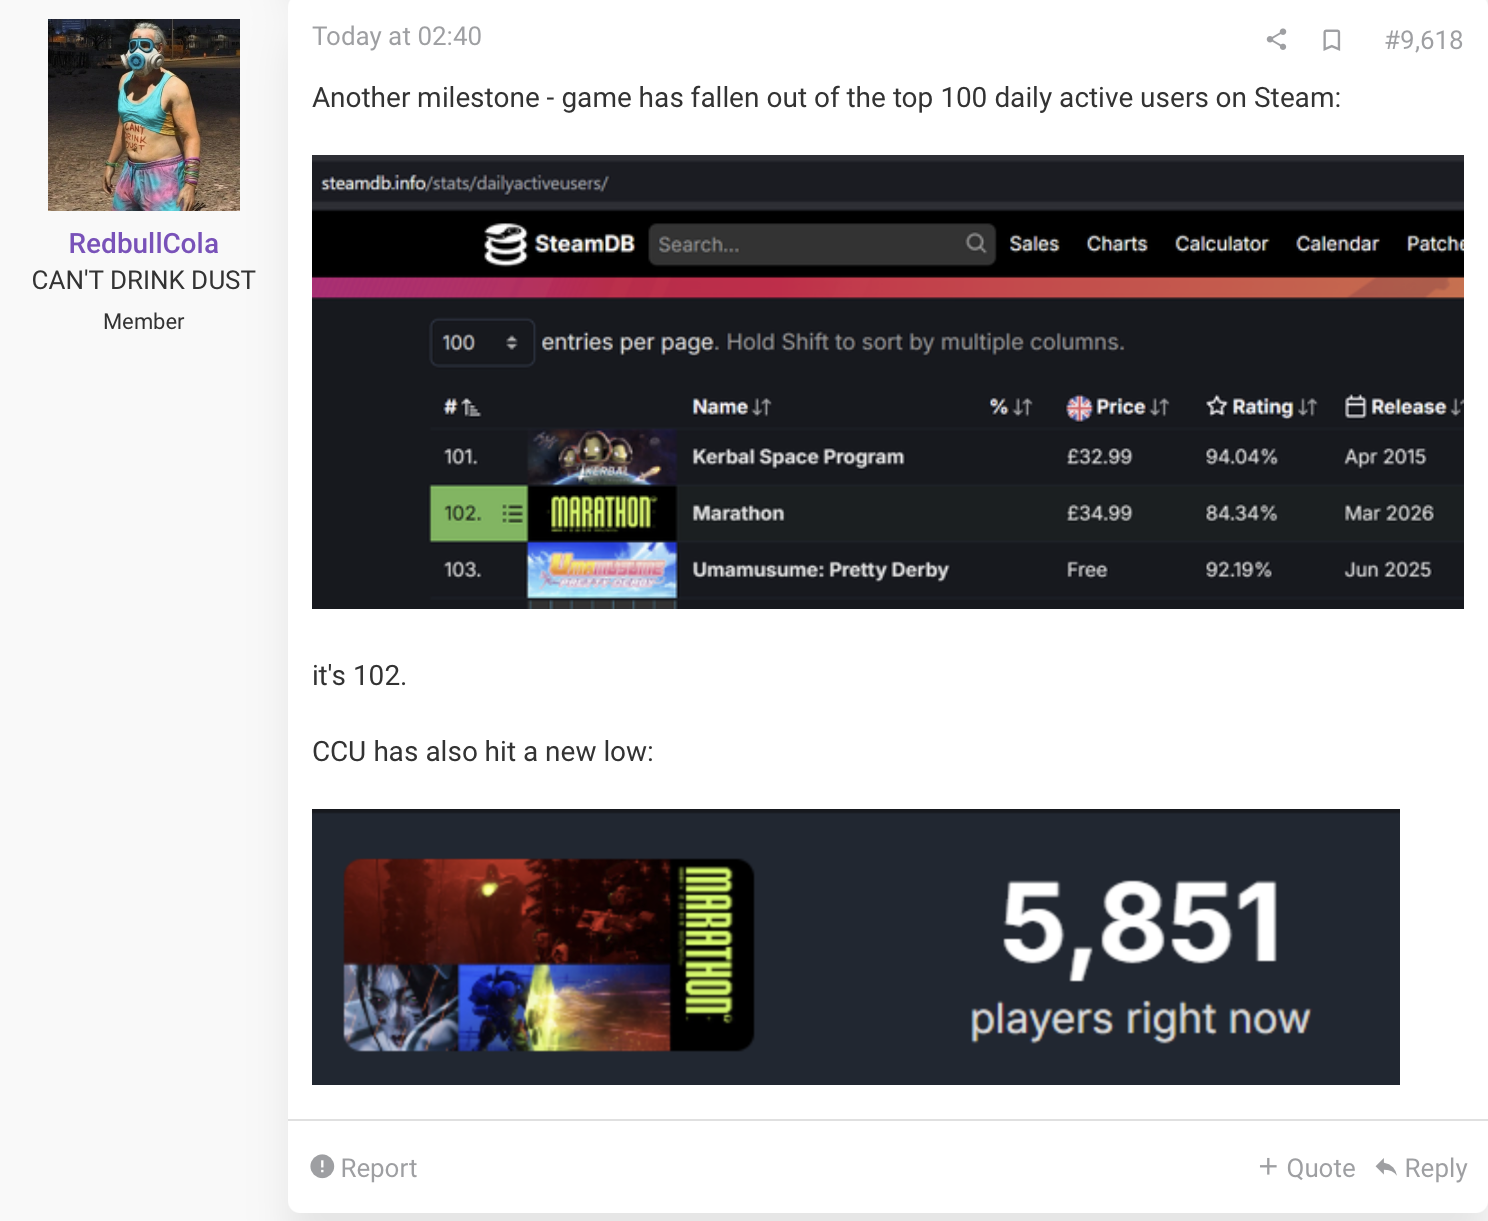Open the Charts menu in SteamDB

1117,244
